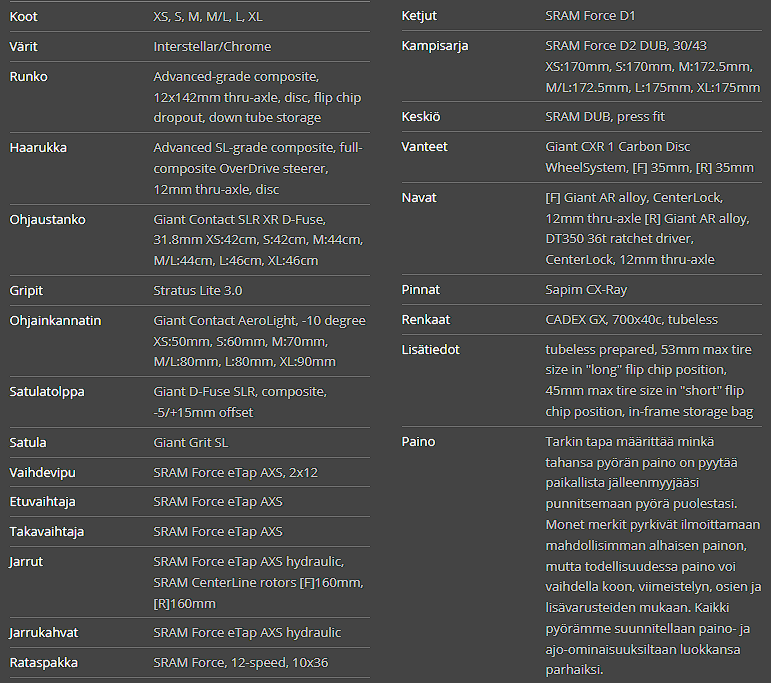
Task: Click the SRAM Force D1 chain value
Action: pos(590,16)
